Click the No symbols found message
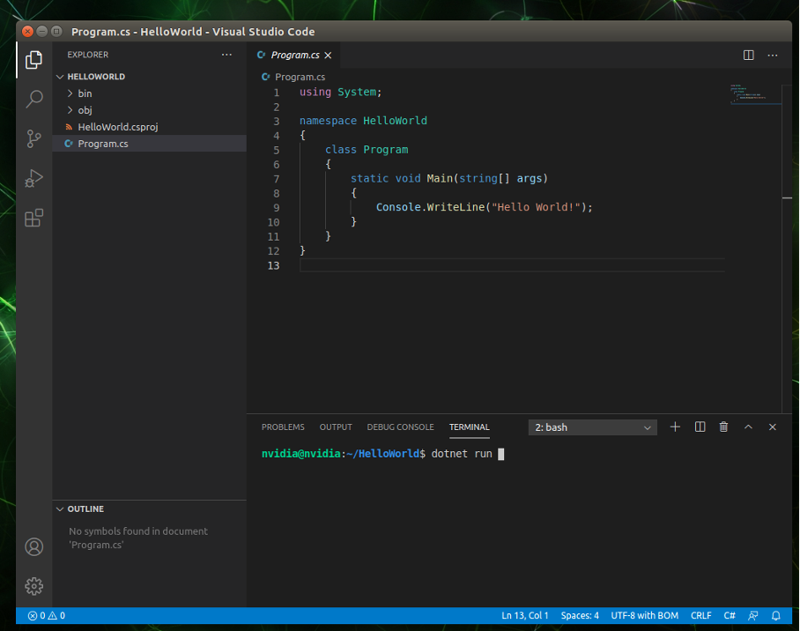This screenshot has height=631, width=800. [x=138, y=538]
